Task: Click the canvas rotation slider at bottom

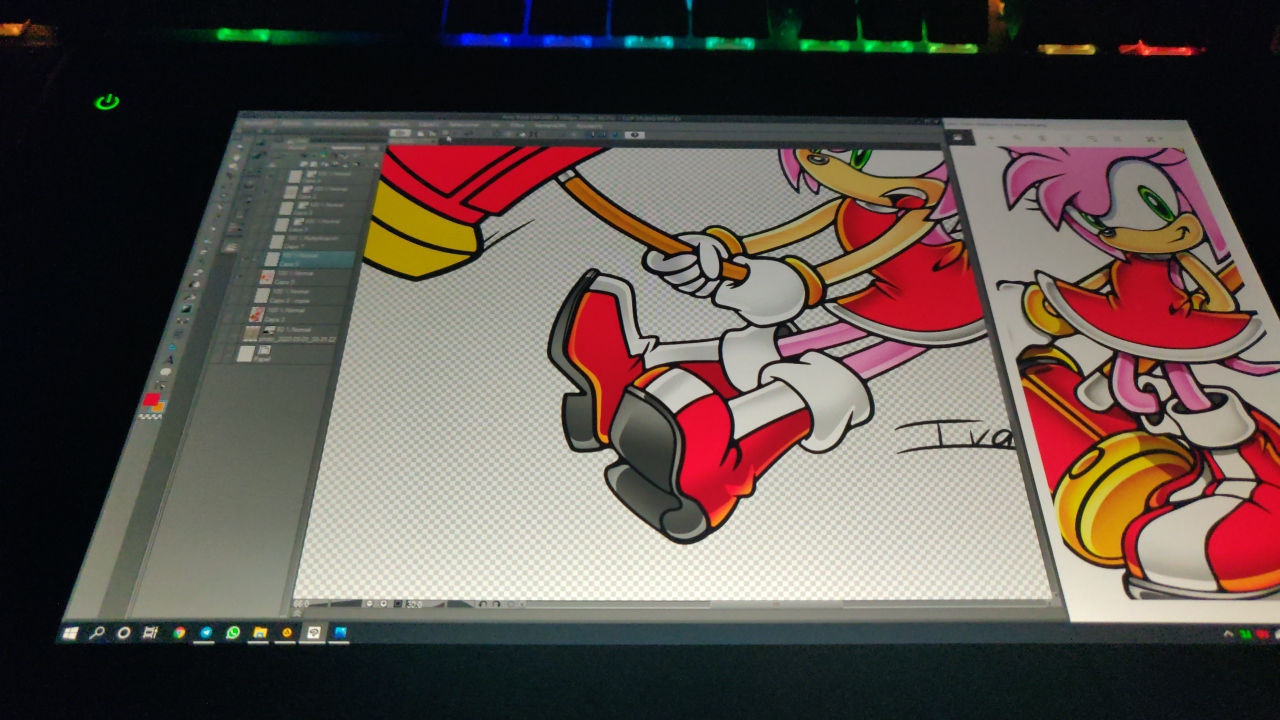Action: 450,604
